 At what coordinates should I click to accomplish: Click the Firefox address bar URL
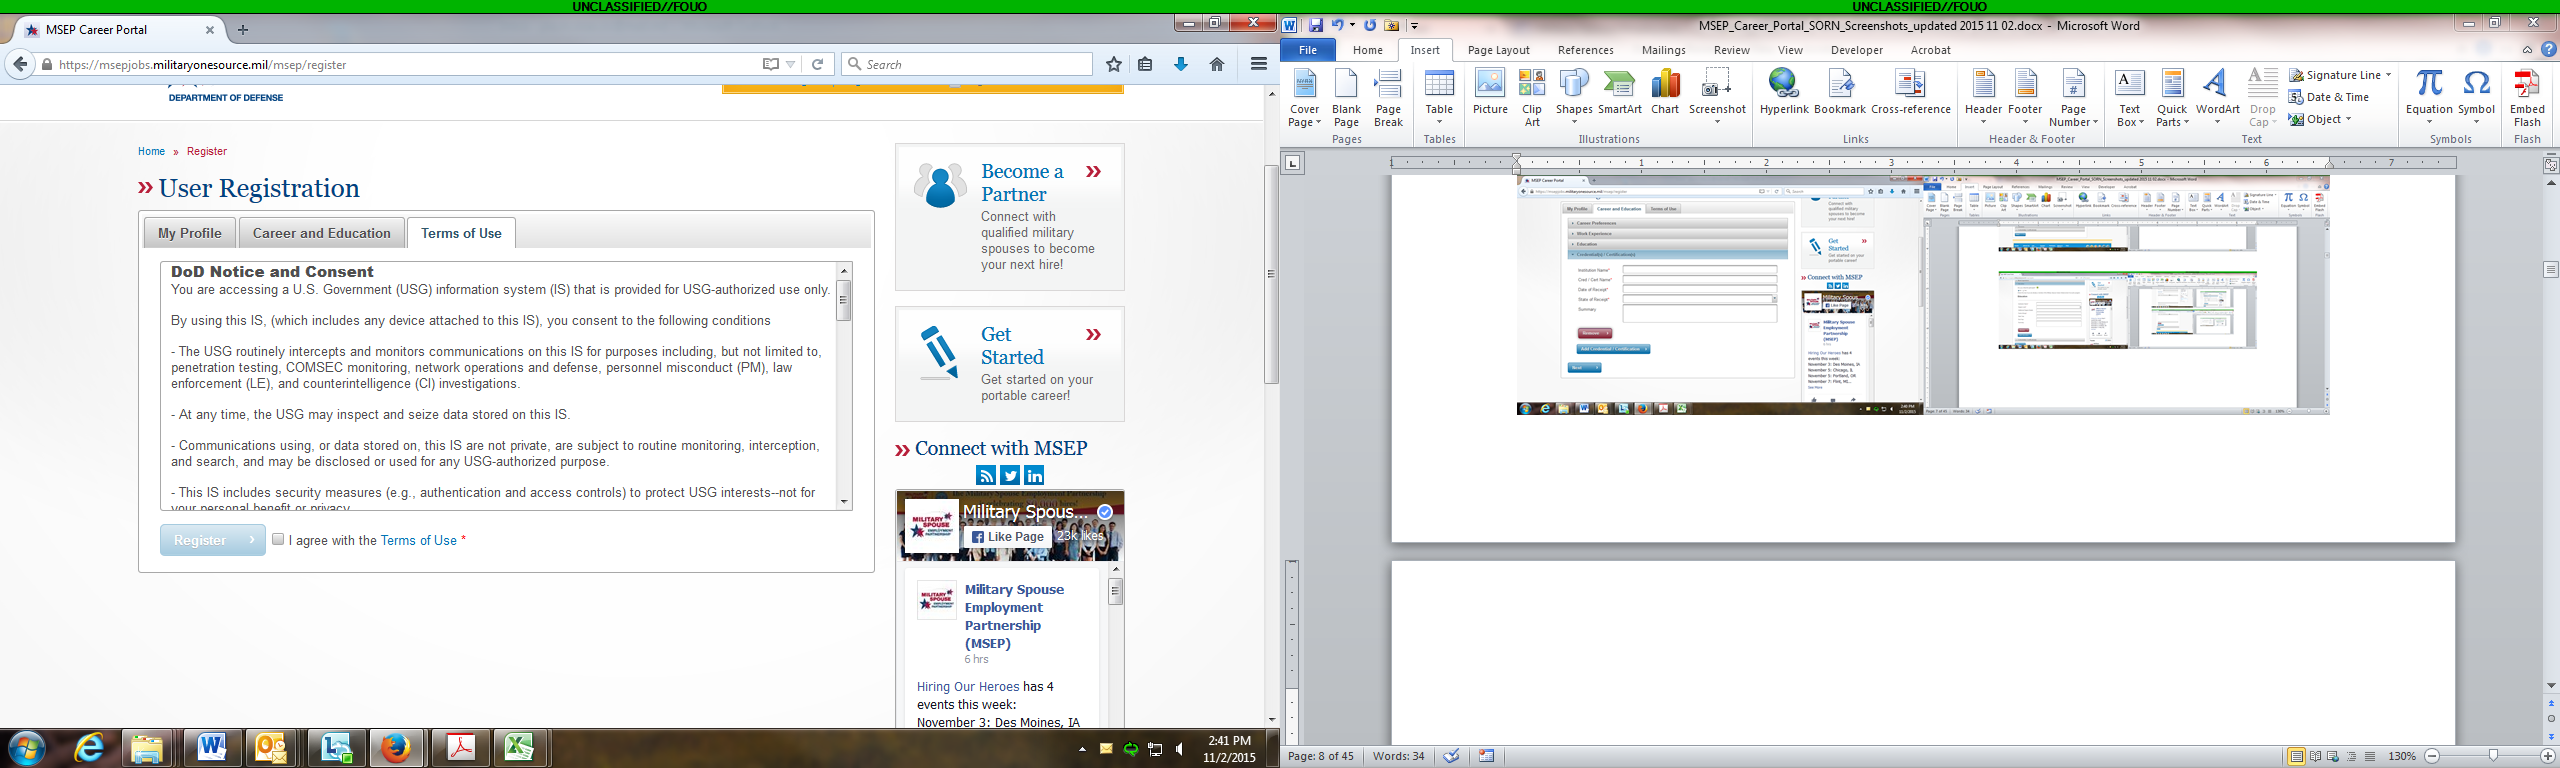coord(203,65)
